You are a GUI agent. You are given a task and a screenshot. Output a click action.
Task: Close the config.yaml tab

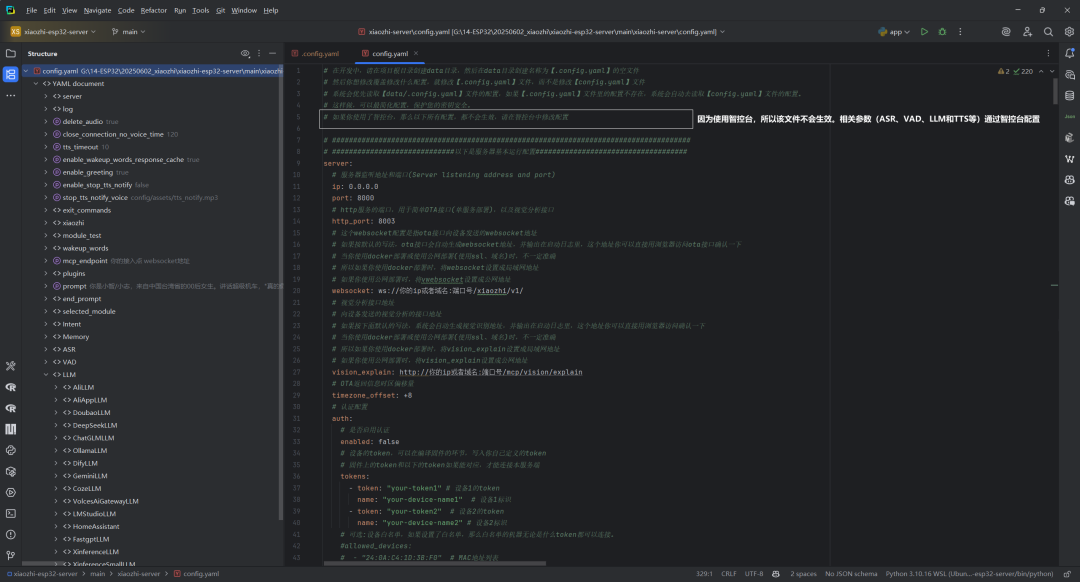(x=416, y=53)
